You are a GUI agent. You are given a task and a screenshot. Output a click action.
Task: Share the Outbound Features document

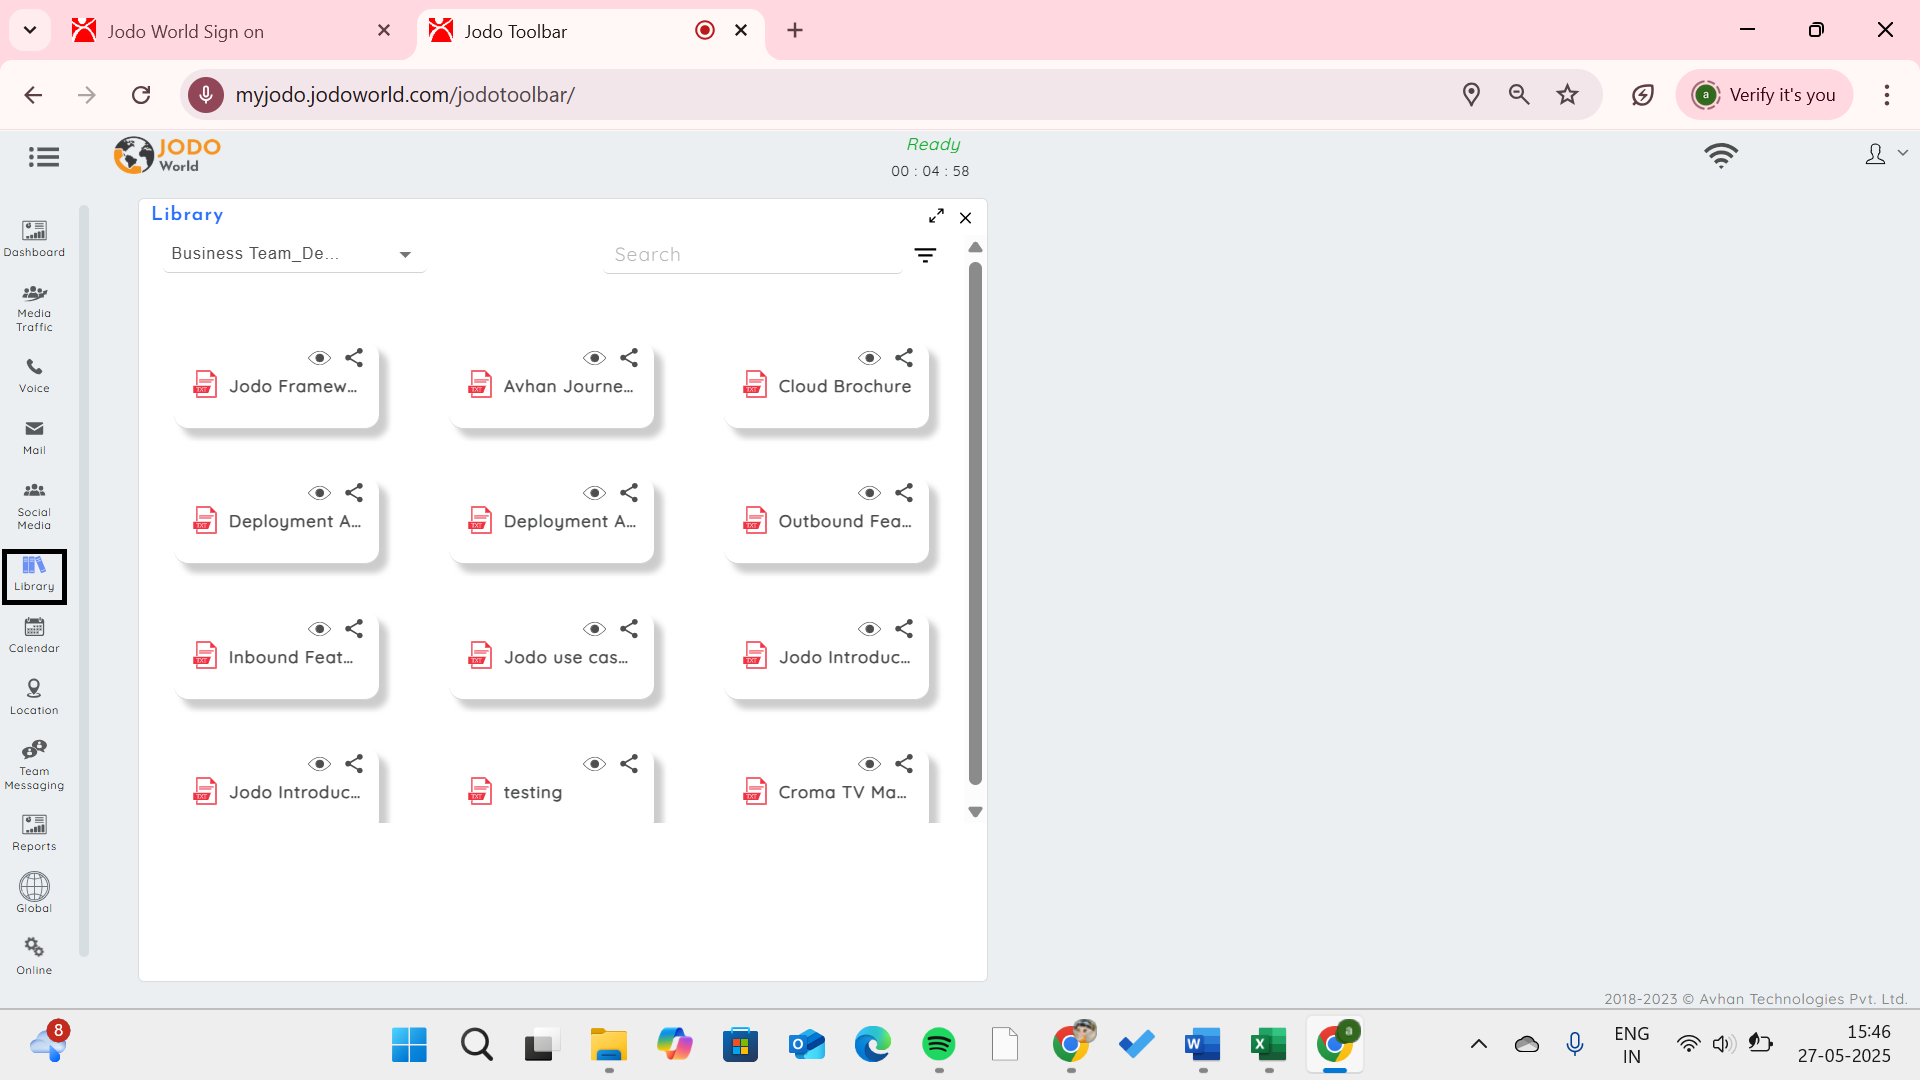coord(904,492)
